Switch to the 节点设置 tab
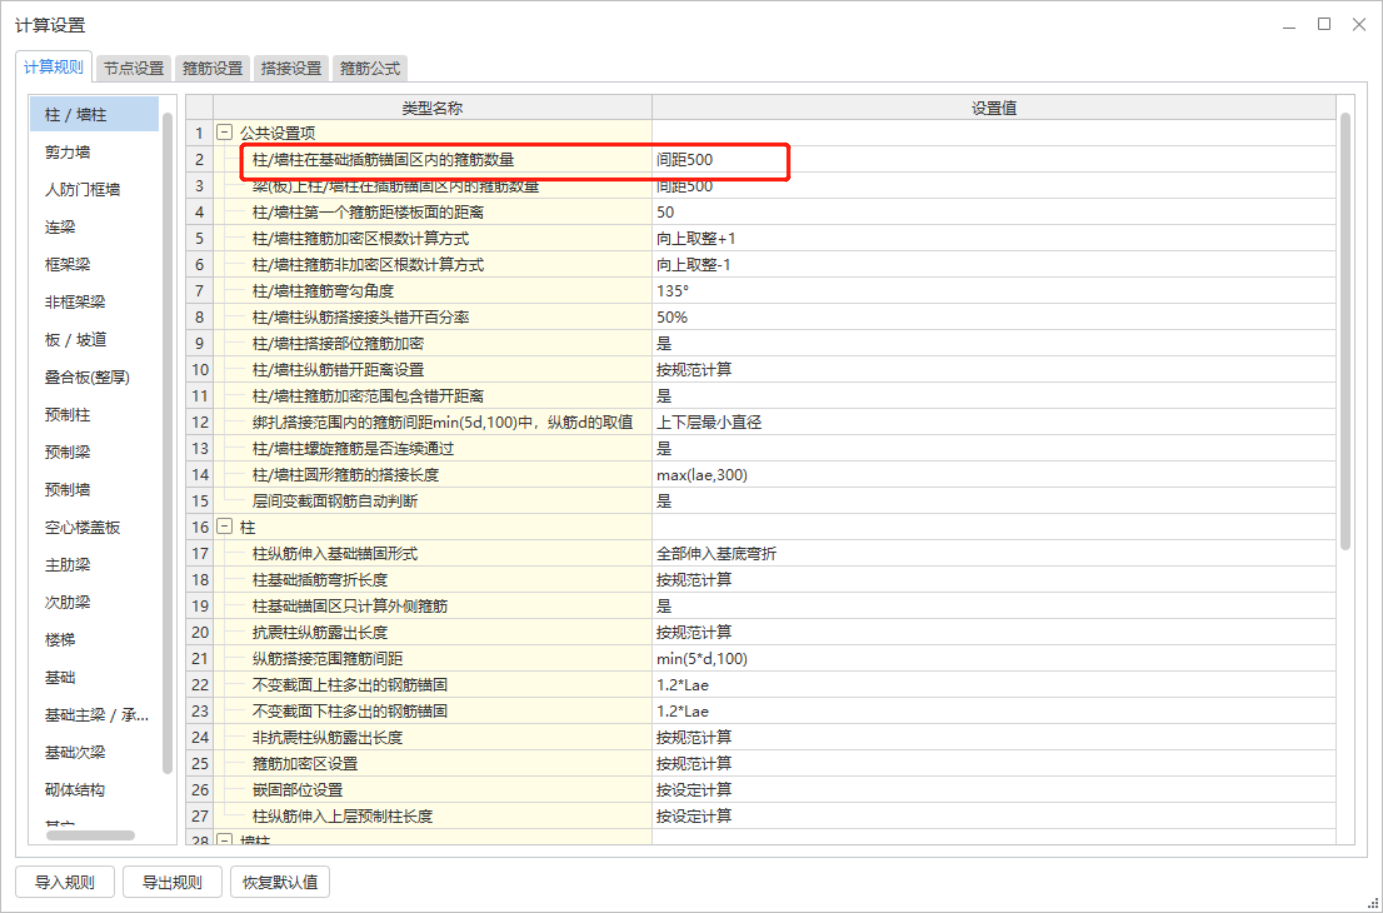 [134, 68]
